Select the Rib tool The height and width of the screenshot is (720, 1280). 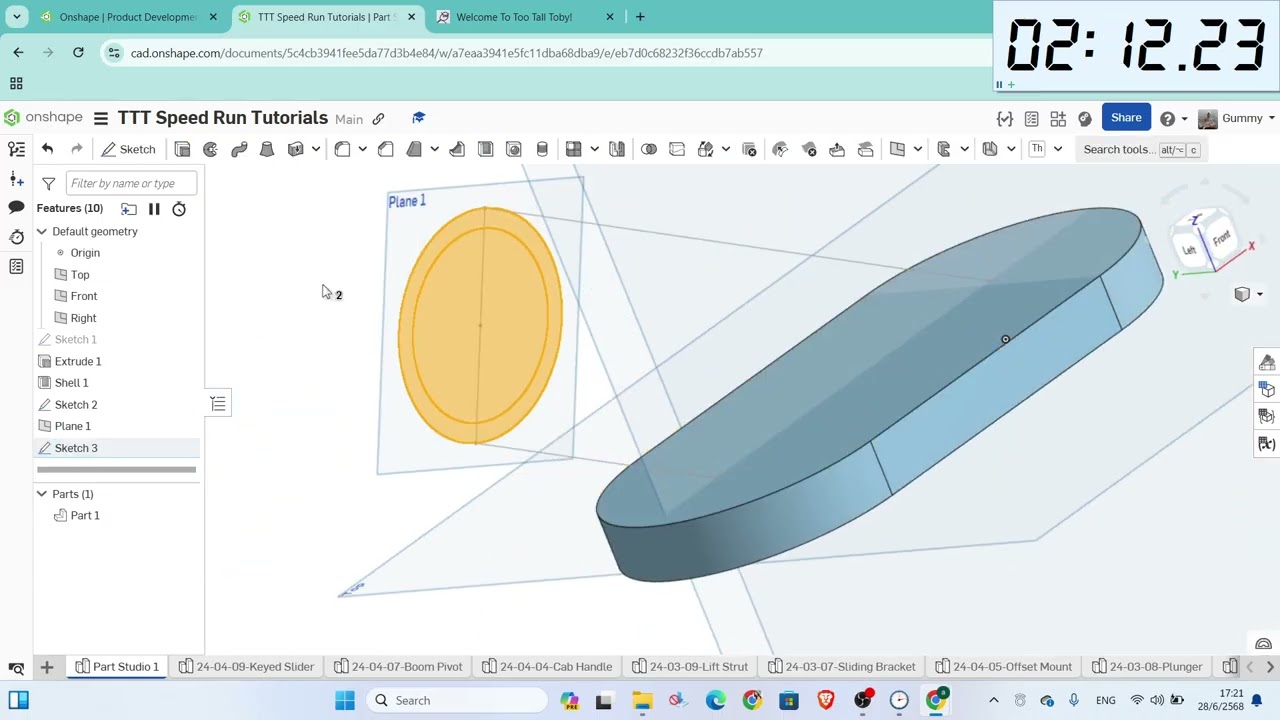(x=457, y=149)
